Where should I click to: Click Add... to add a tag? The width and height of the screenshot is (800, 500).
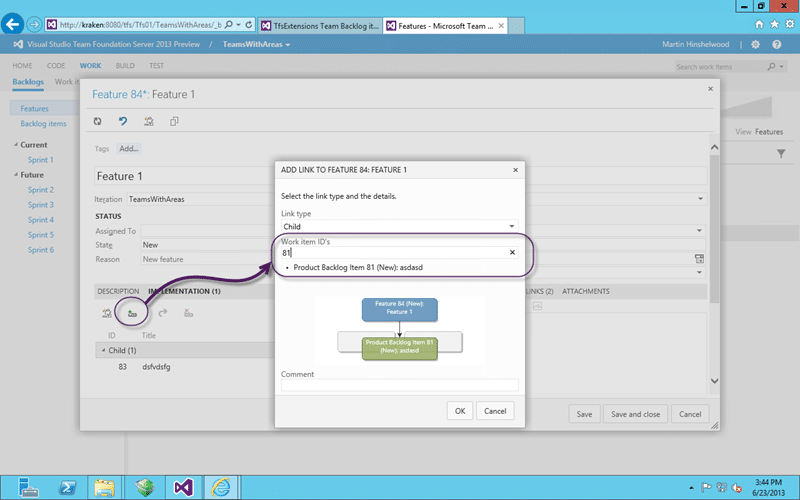[129, 148]
